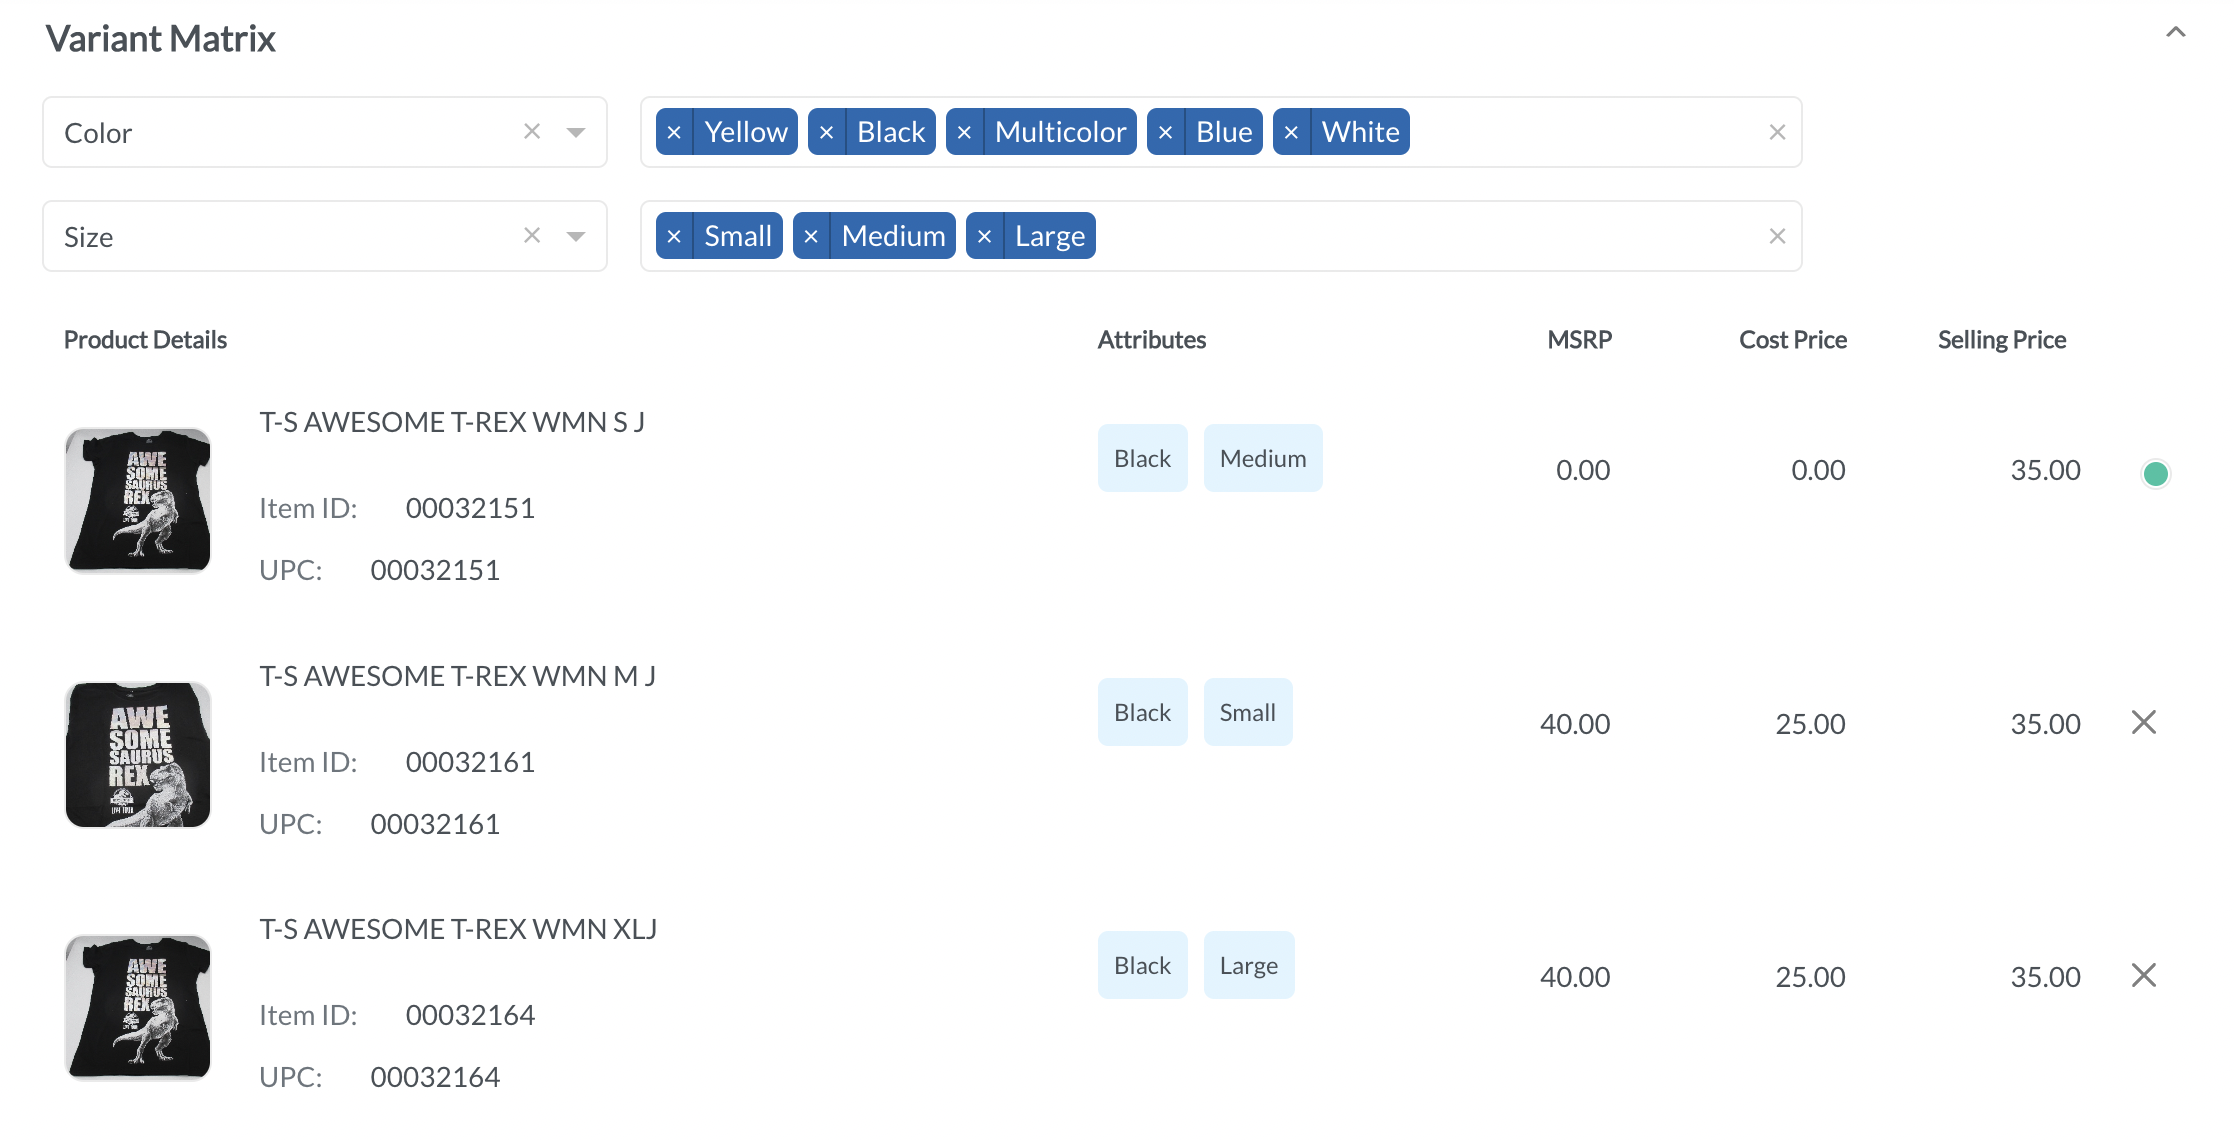The image size is (2234, 1140).
Task: Click the Color attribute field
Action: click(x=325, y=132)
